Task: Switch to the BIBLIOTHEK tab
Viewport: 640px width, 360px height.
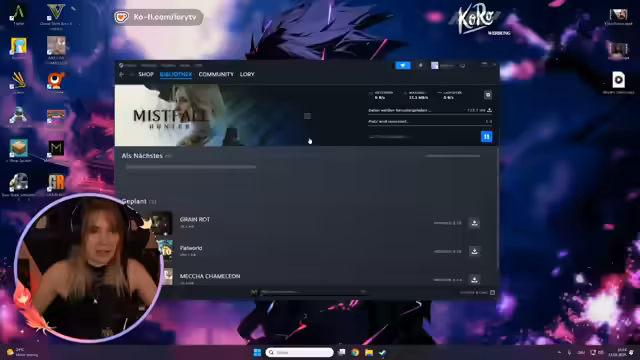Action: 176,74
